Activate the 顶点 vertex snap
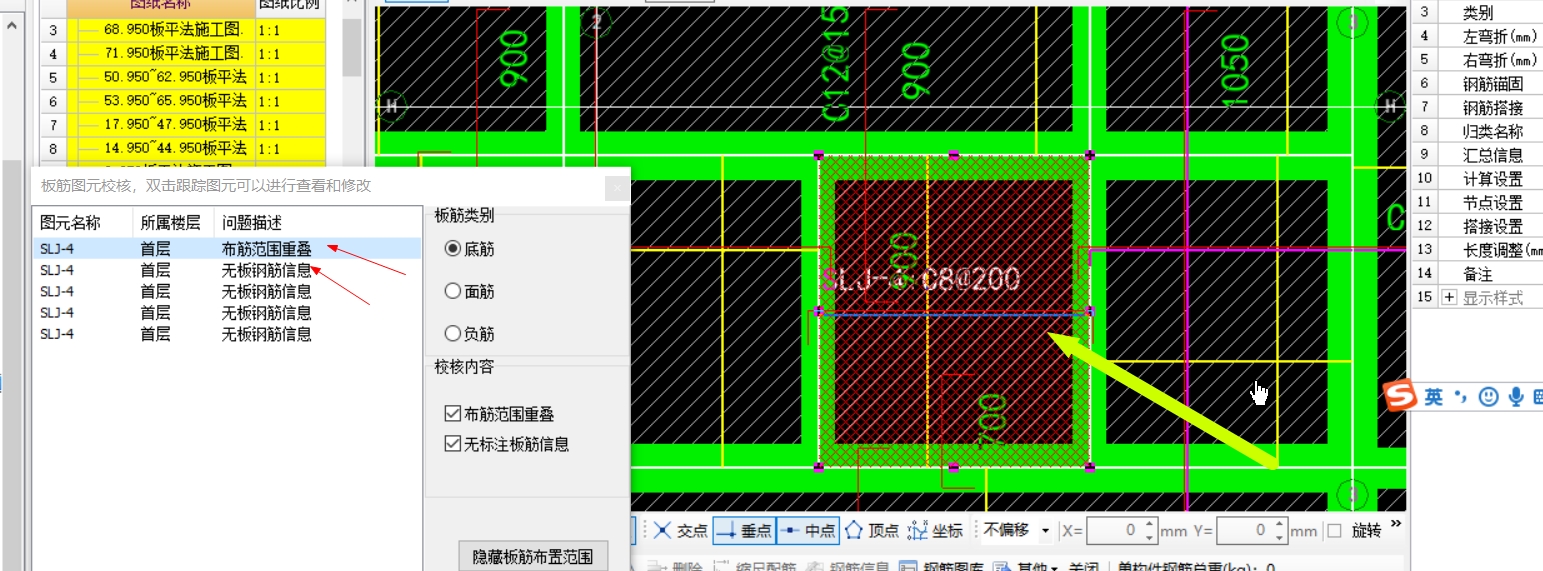1543x571 pixels. point(871,531)
